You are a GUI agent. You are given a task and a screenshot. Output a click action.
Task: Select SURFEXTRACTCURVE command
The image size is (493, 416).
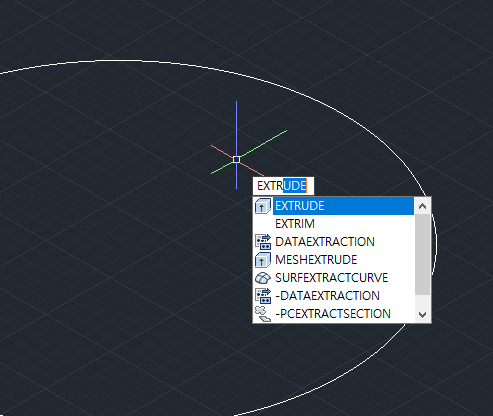[x=334, y=278]
